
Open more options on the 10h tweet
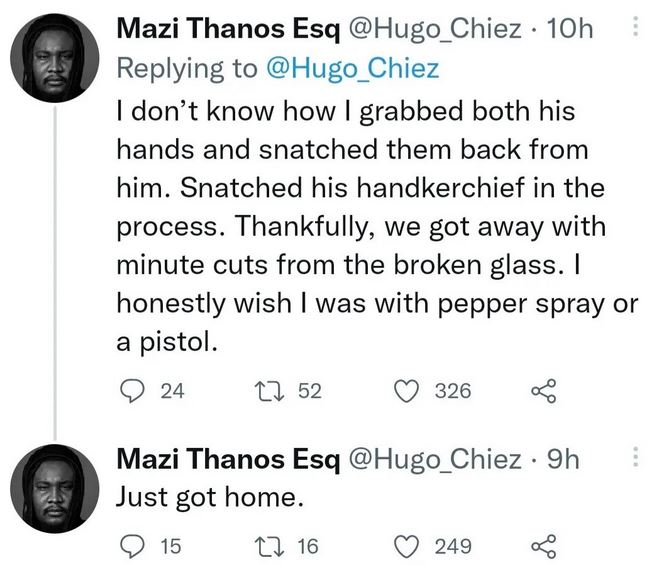pos(633,28)
